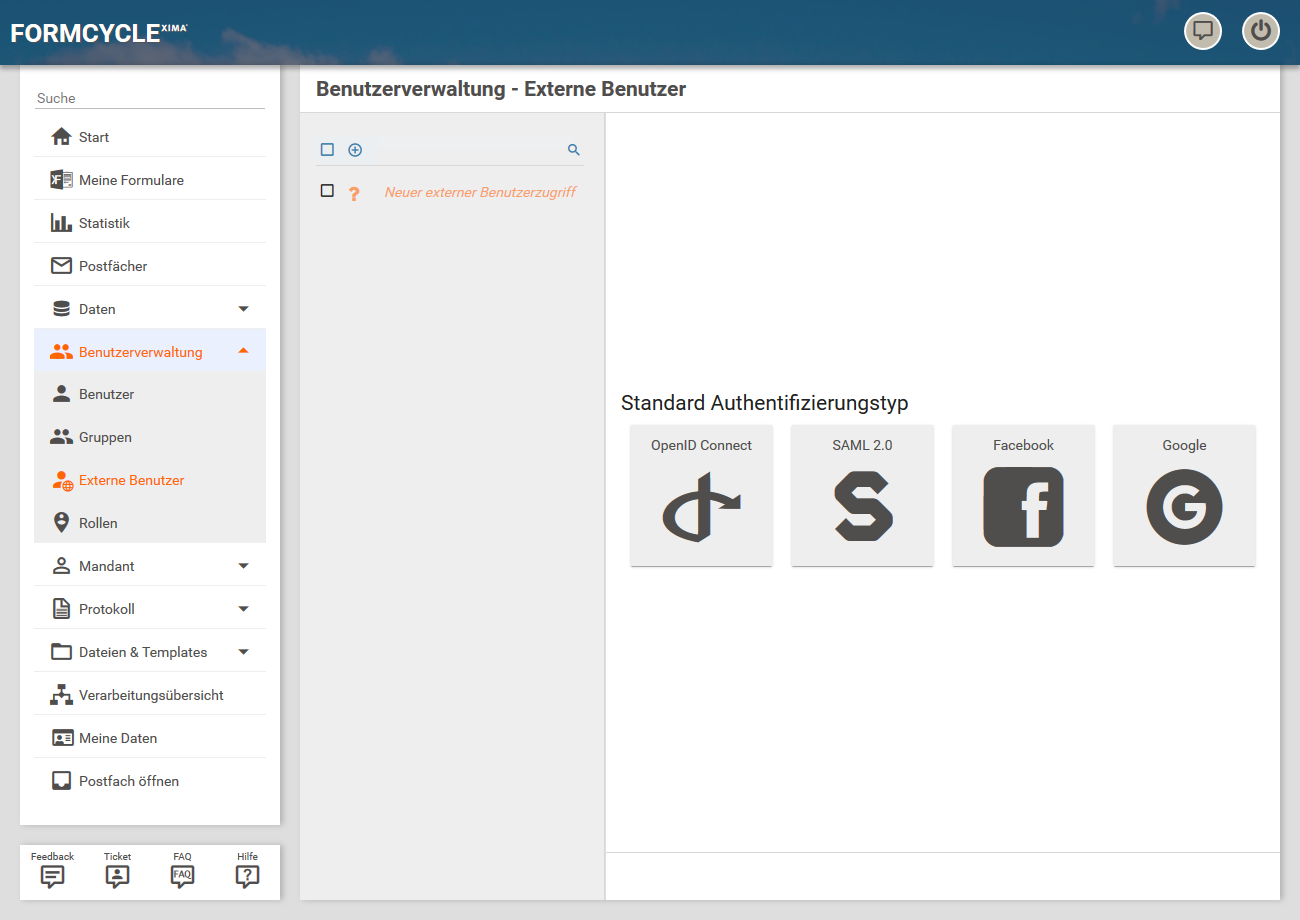Click the power logout icon in header
Viewport: 1300px width, 920px height.
click(1261, 31)
